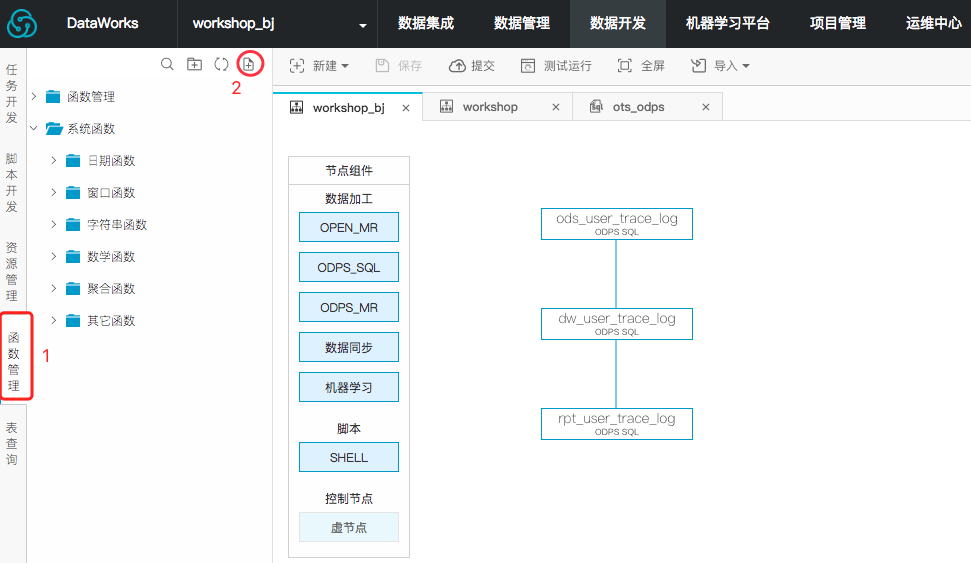Expand the 数学函数 folder

click(x=54, y=256)
